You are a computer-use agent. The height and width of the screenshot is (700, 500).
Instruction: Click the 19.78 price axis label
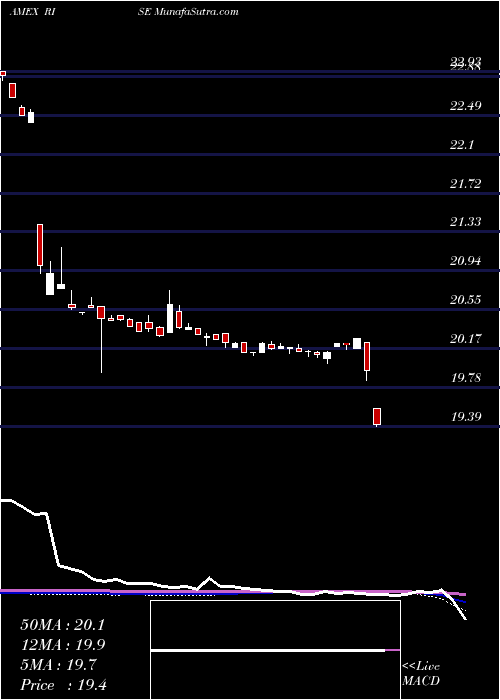466,378
